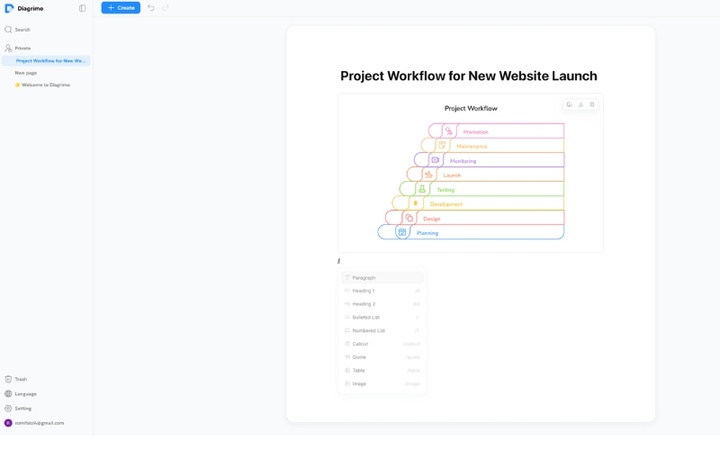The image size is (720, 450).
Task: Open the Project Workflow for New We... page
Action: click(x=46, y=61)
